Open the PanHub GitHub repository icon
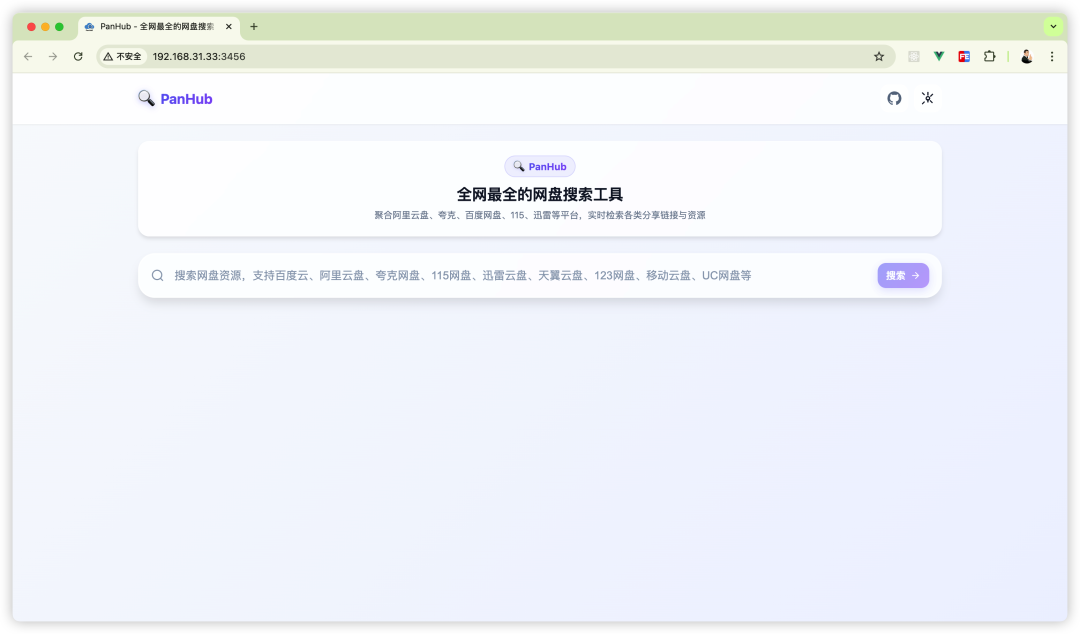1080x634 pixels. click(894, 98)
